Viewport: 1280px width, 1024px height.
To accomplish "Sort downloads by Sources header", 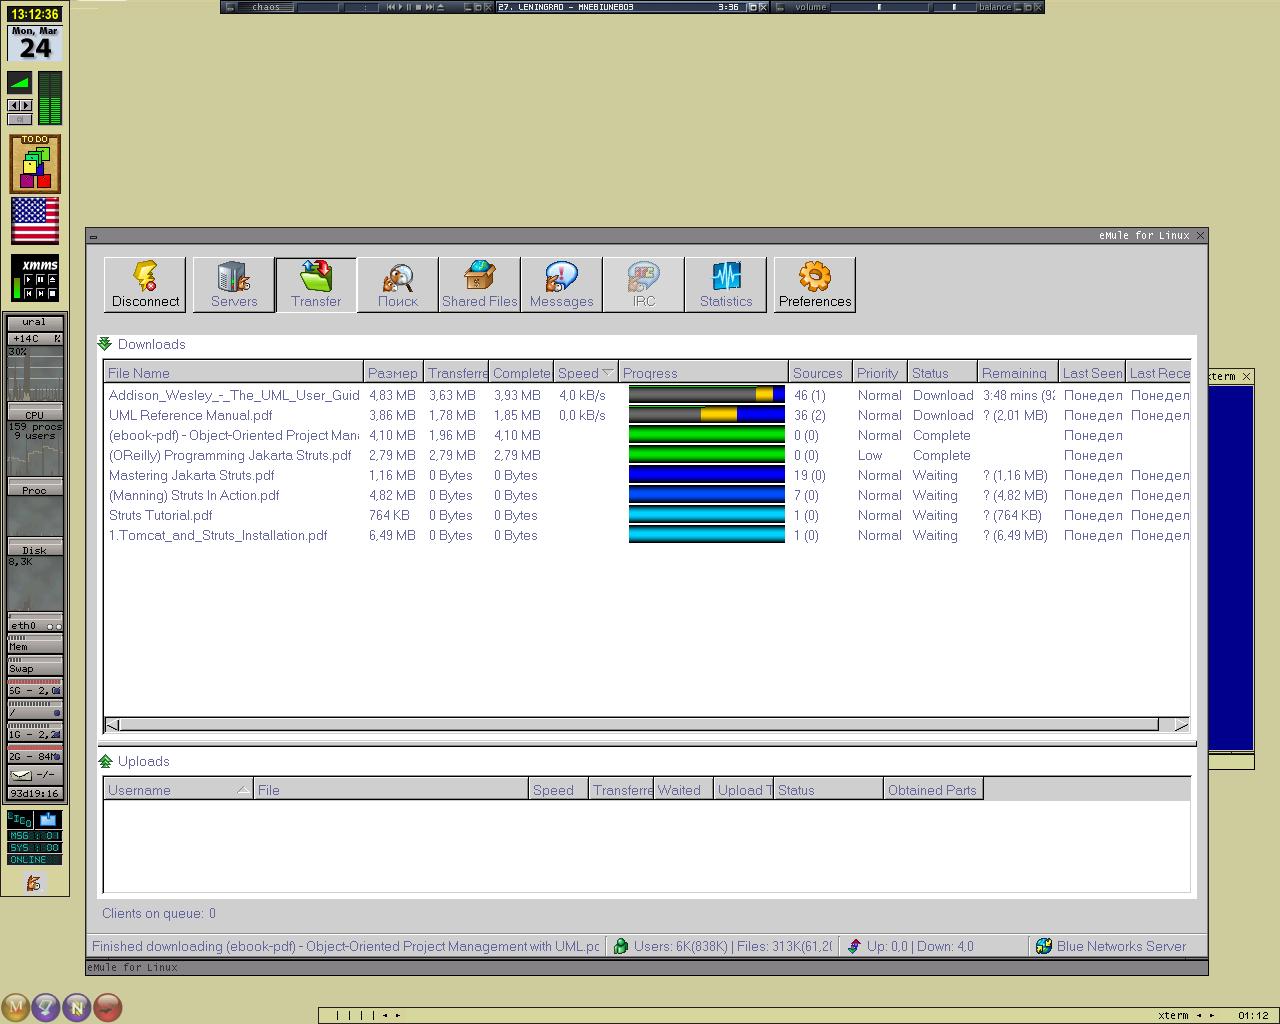I will pyautogui.click(x=820, y=373).
